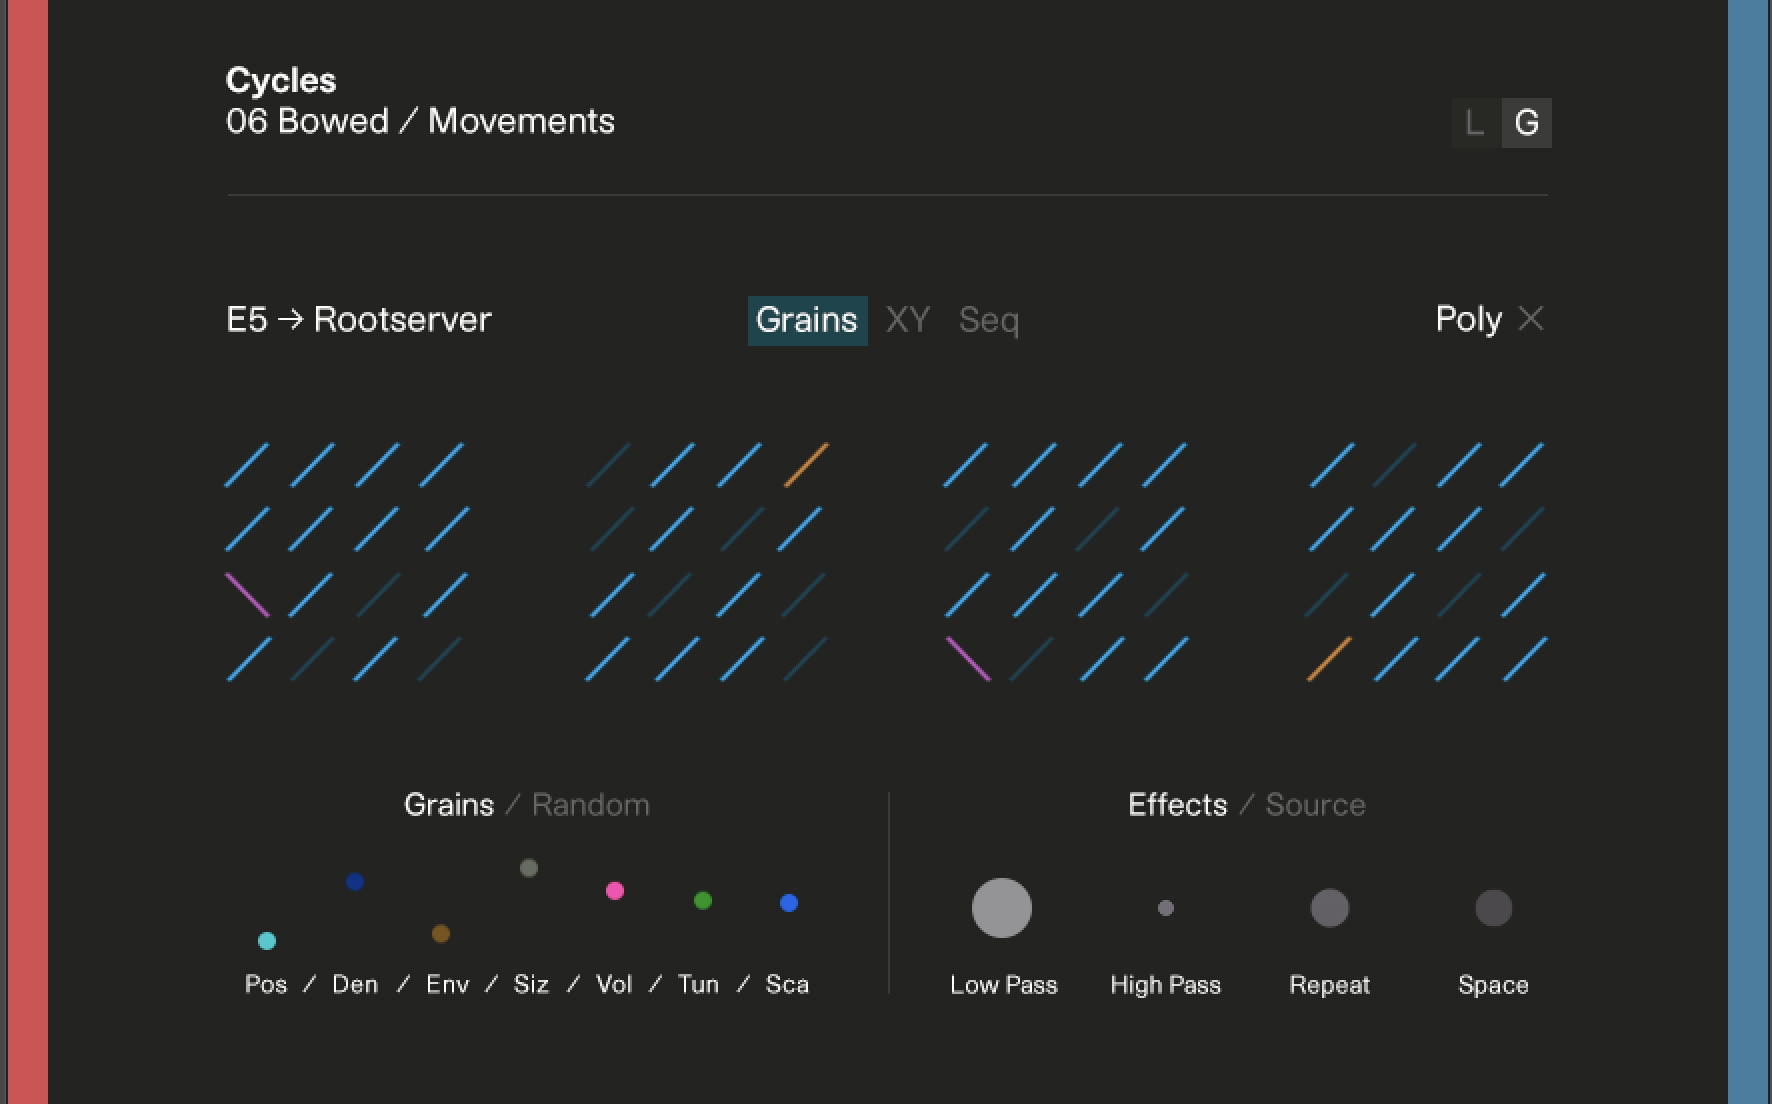
Task: Click the orange grain line in second grid
Action: [x=806, y=465]
